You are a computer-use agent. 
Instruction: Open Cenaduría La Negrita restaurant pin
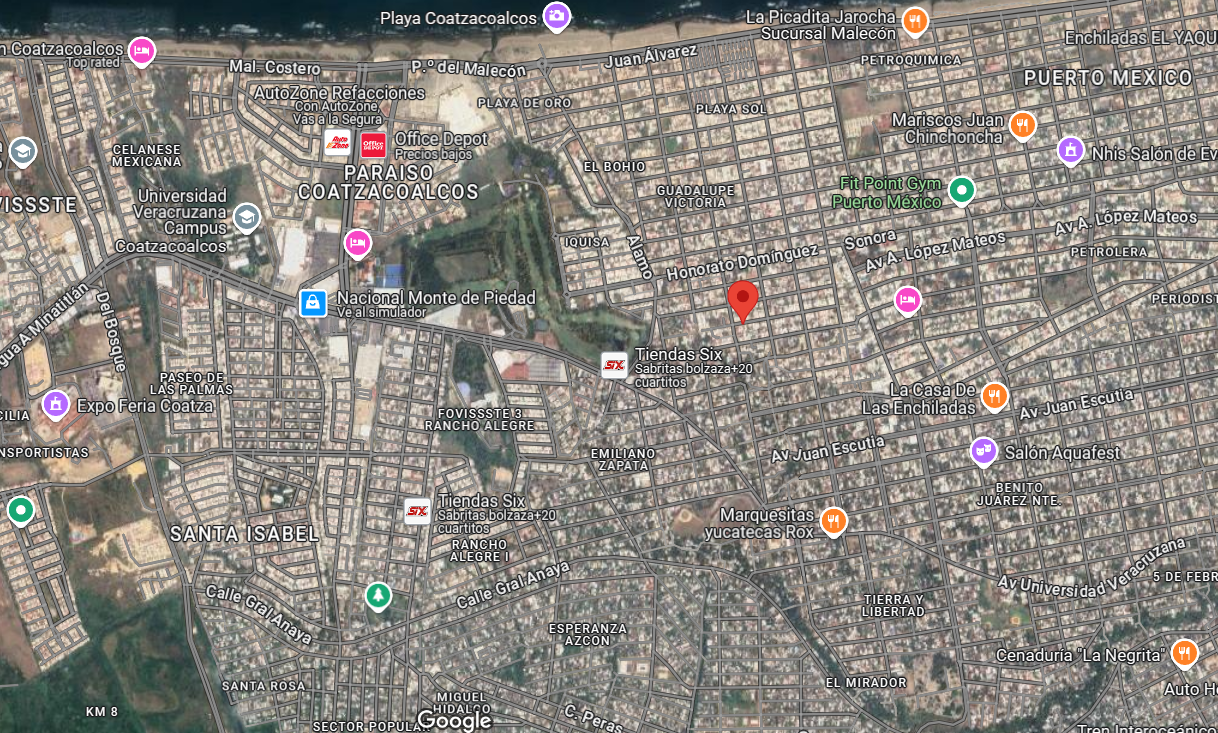click(x=1184, y=653)
